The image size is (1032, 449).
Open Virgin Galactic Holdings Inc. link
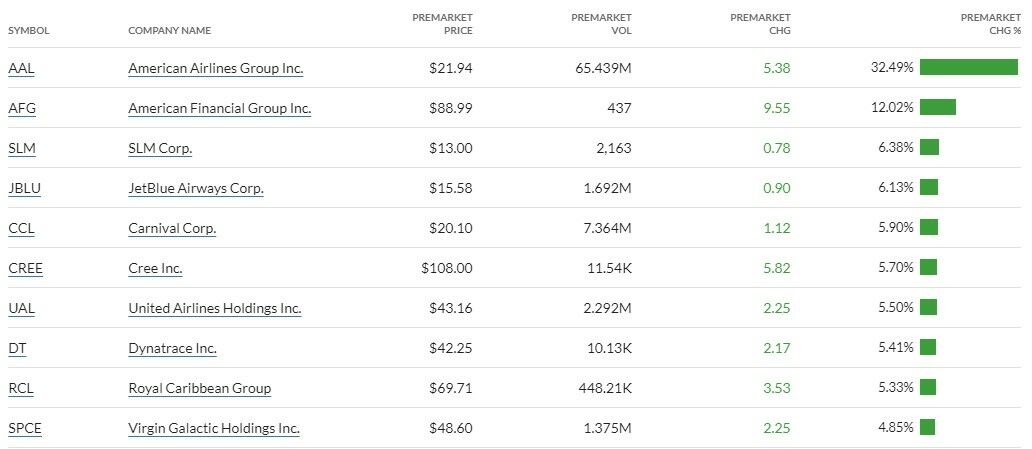[x=214, y=428]
